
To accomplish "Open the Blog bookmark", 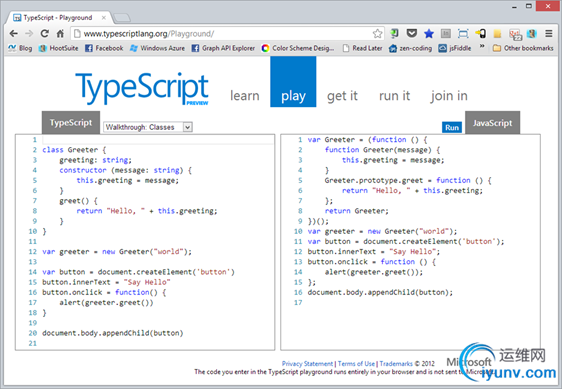I will (x=20, y=48).
